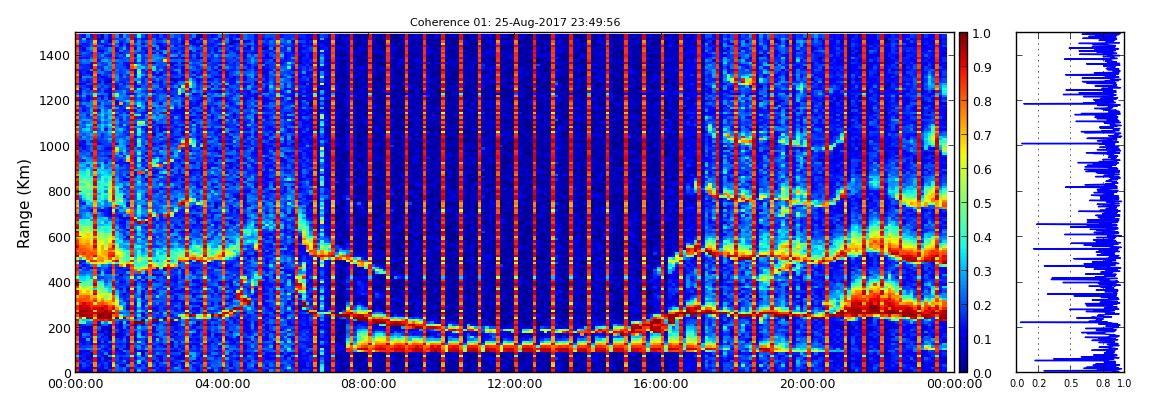Image resolution: width=1150 pixels, height=407 pixels.
Task: Click the colorbar 0.1 label
Action: click(983, 339)
